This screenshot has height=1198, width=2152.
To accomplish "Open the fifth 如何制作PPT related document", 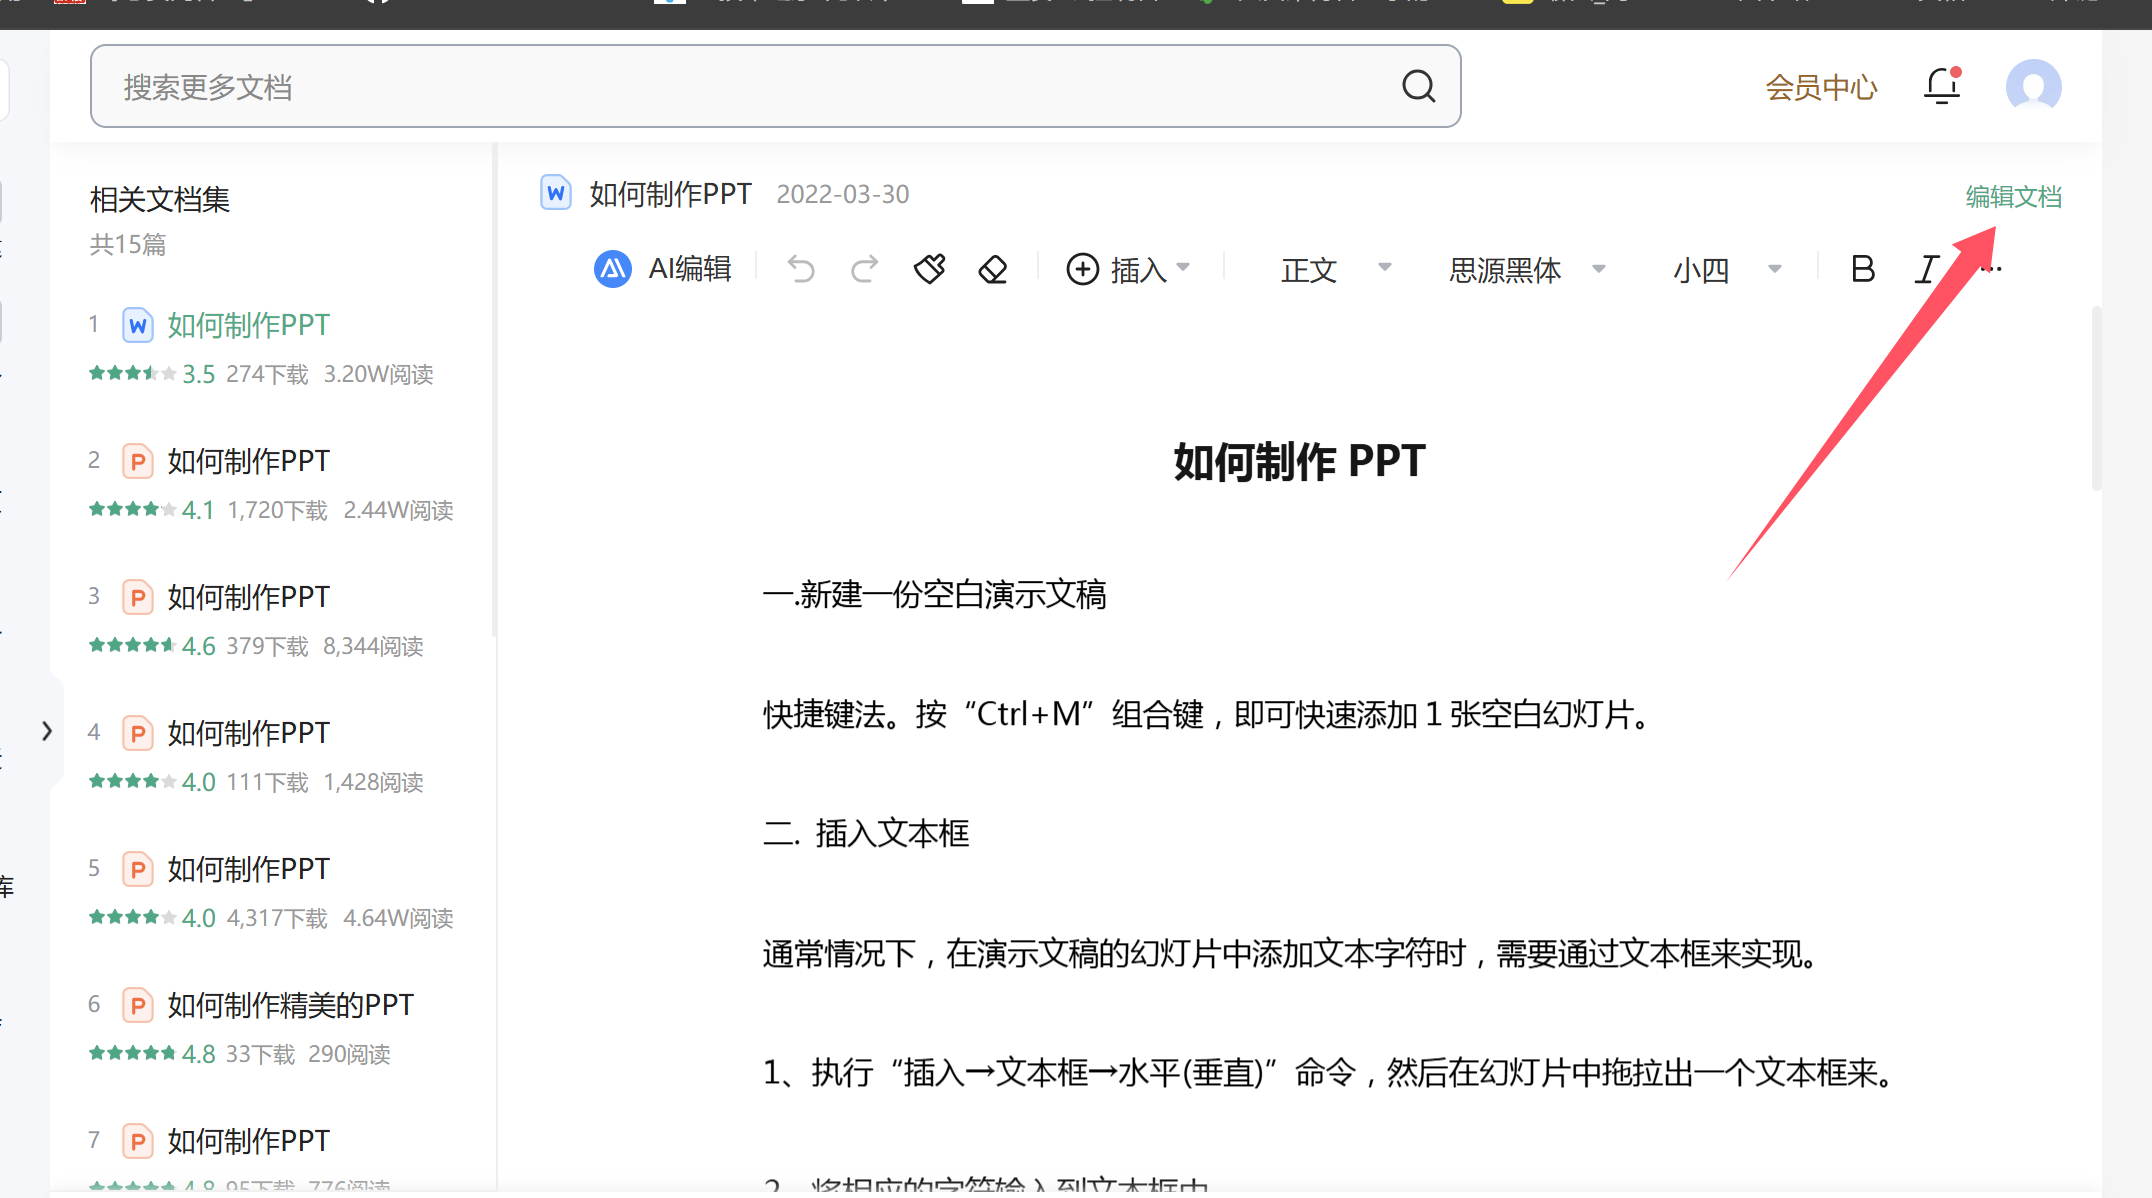I will coord(248,869).
